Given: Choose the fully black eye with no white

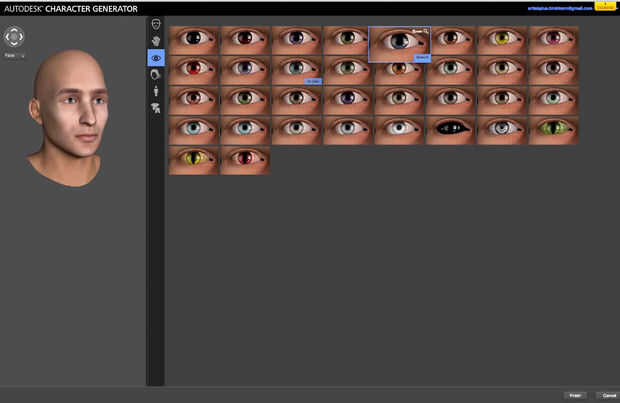Looking at the screenshot, I should (450, 130).
